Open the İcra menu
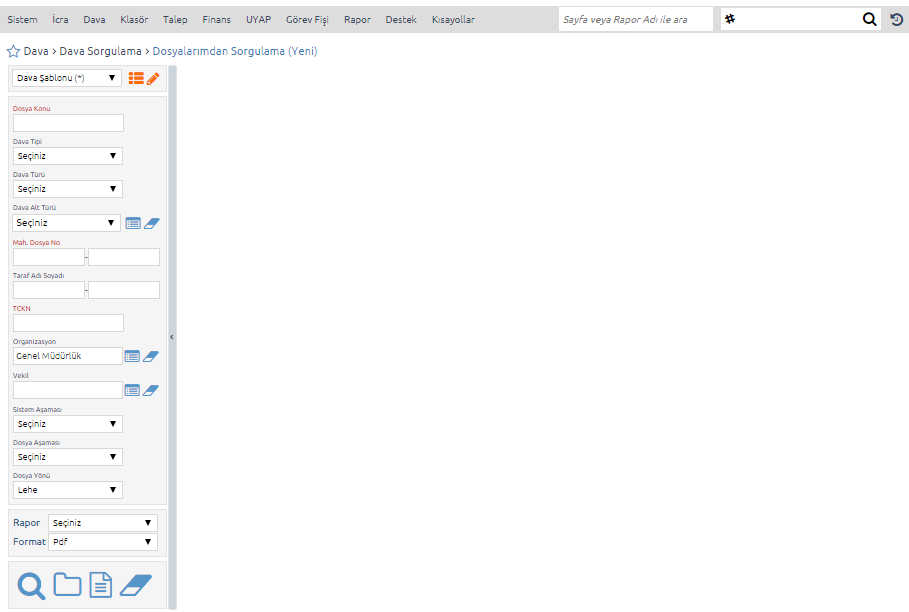This screenshot has width=909, height=612. coord(60,20)
